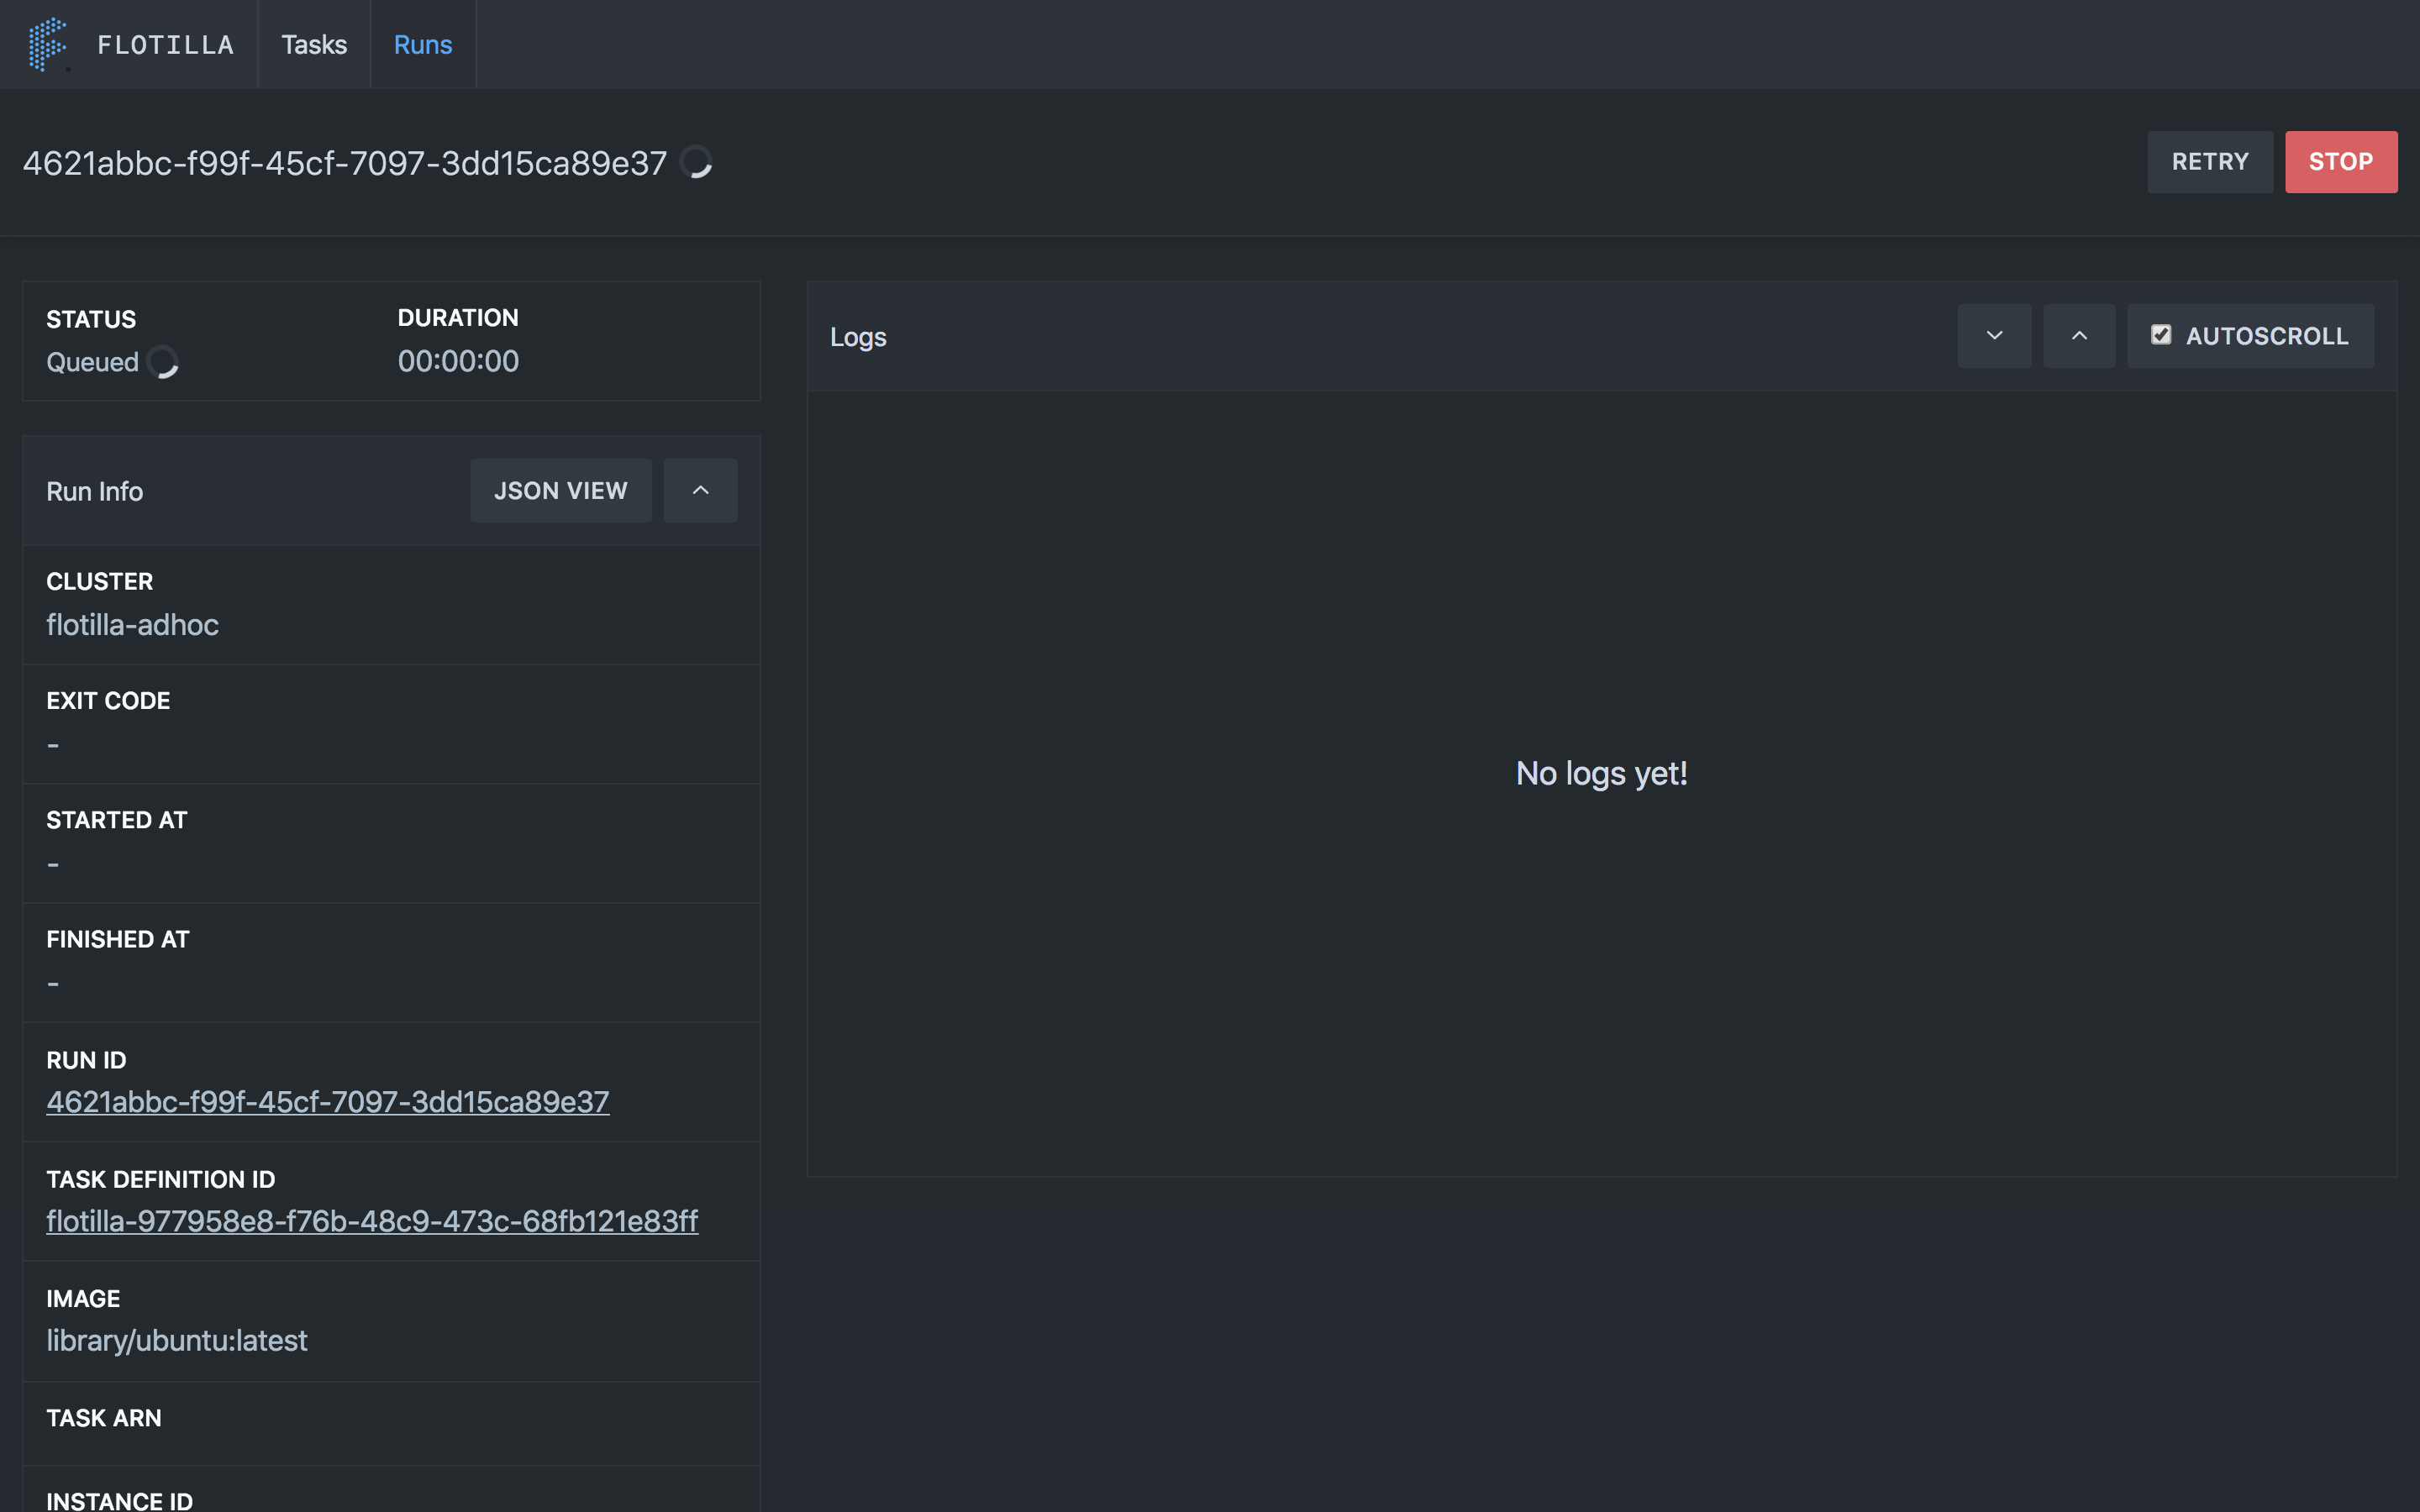Click the Flotilla logo icon

pos(47,45)
